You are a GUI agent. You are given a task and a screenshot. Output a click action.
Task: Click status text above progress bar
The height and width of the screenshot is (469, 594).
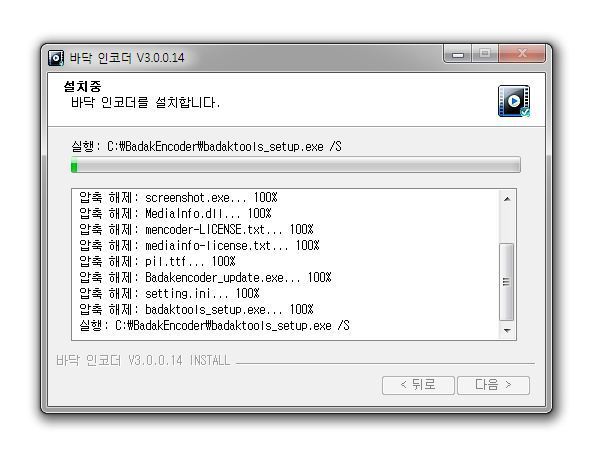(x=206, y=147)
